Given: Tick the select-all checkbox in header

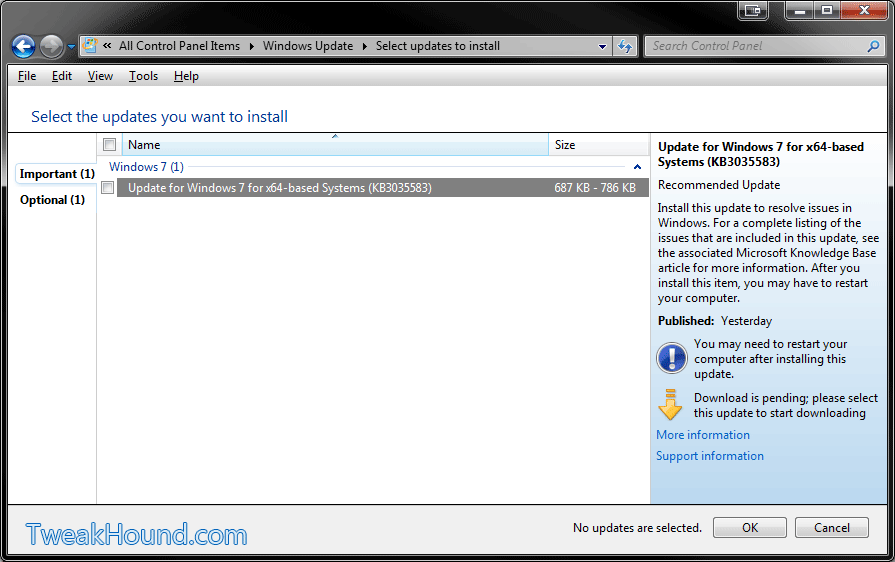Looking at the screenshot, I should (110, 145).
